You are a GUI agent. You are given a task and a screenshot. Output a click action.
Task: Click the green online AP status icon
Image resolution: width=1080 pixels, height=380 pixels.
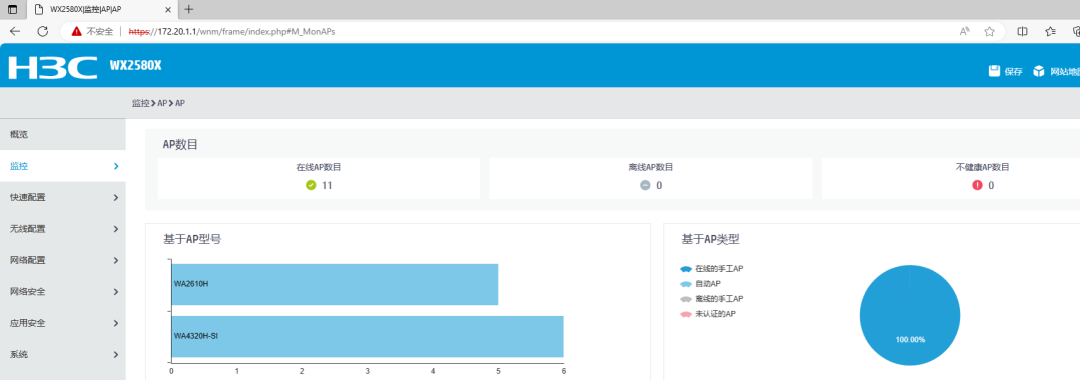coord(311,184)
